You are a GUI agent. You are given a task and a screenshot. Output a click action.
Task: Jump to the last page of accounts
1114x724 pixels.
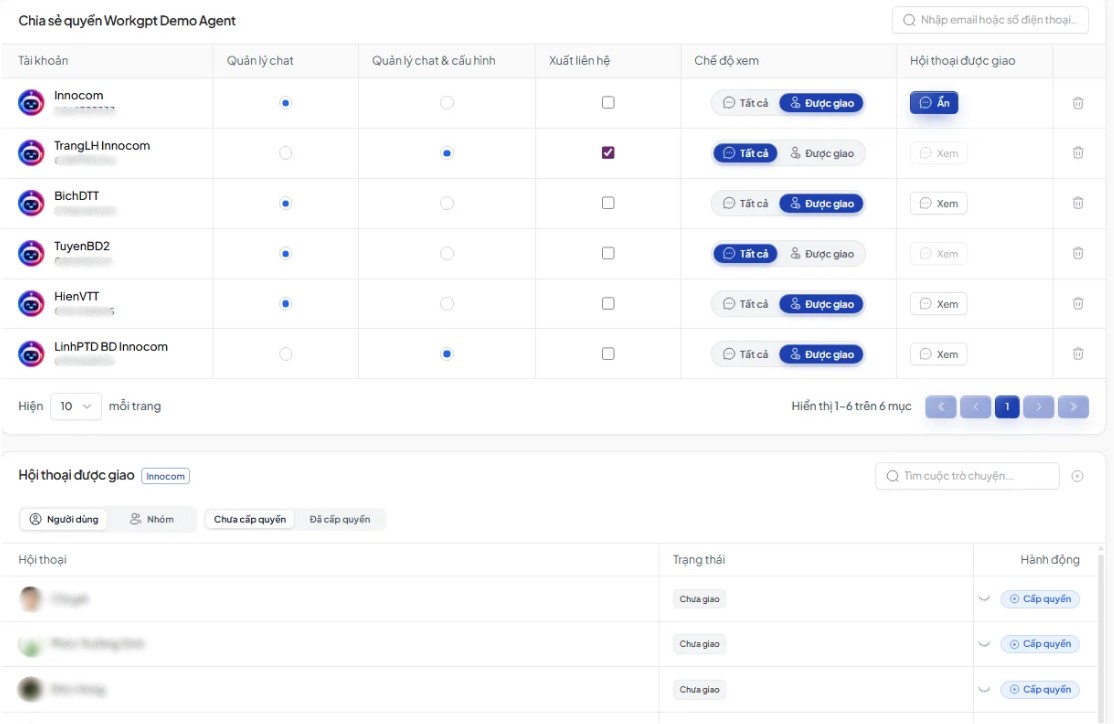(1074, 406)
